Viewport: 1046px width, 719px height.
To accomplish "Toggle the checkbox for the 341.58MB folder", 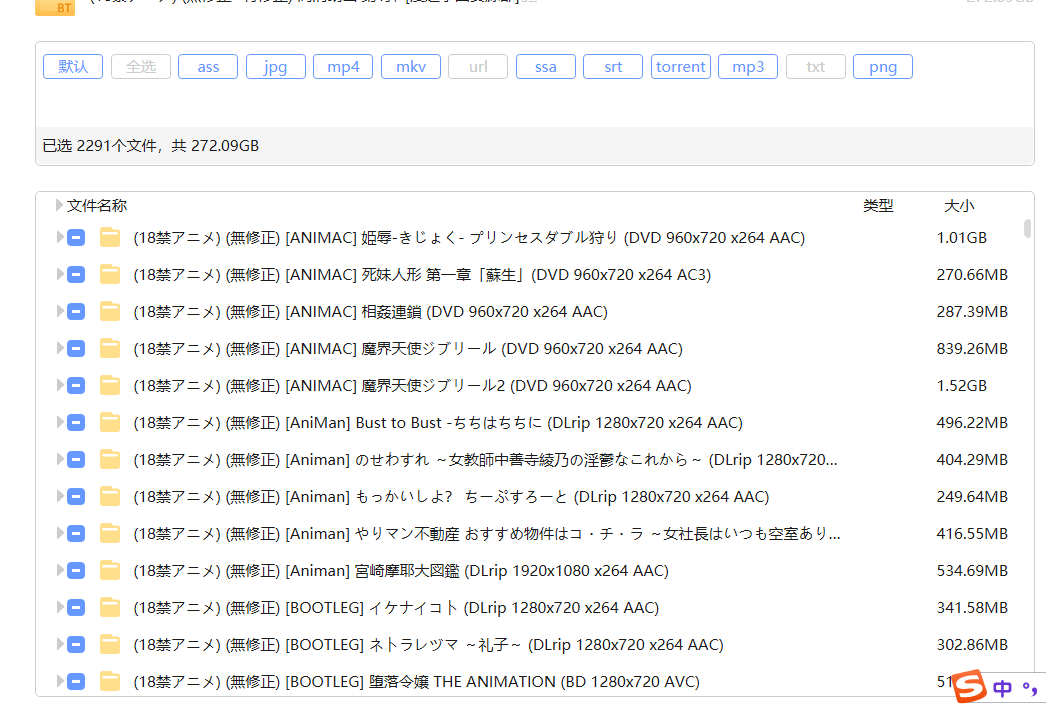I will coord(76,608).
